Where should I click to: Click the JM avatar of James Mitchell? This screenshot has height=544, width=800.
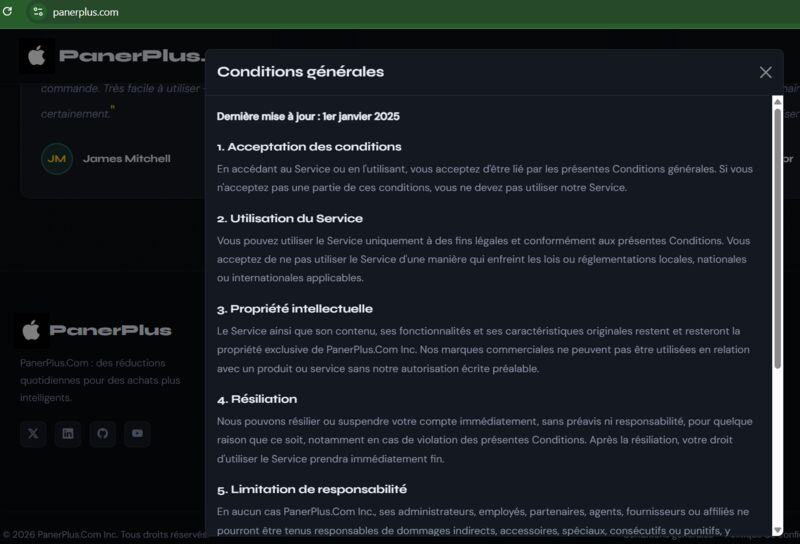pos(57,159)
